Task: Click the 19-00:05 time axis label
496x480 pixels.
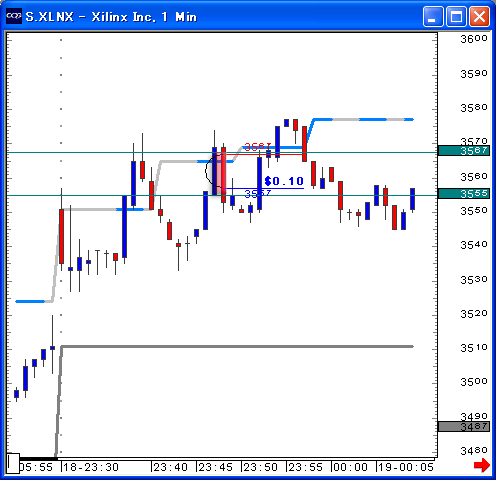Action: (406, 467)
